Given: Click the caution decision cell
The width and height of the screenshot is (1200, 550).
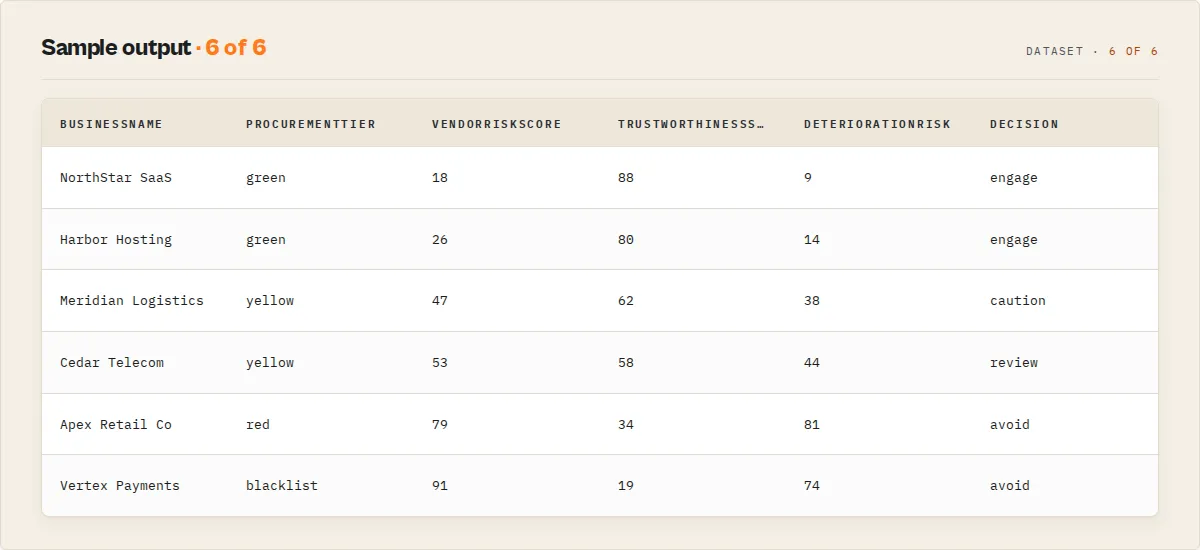Looking at the screenshot, I should (x=1018, y=301).
